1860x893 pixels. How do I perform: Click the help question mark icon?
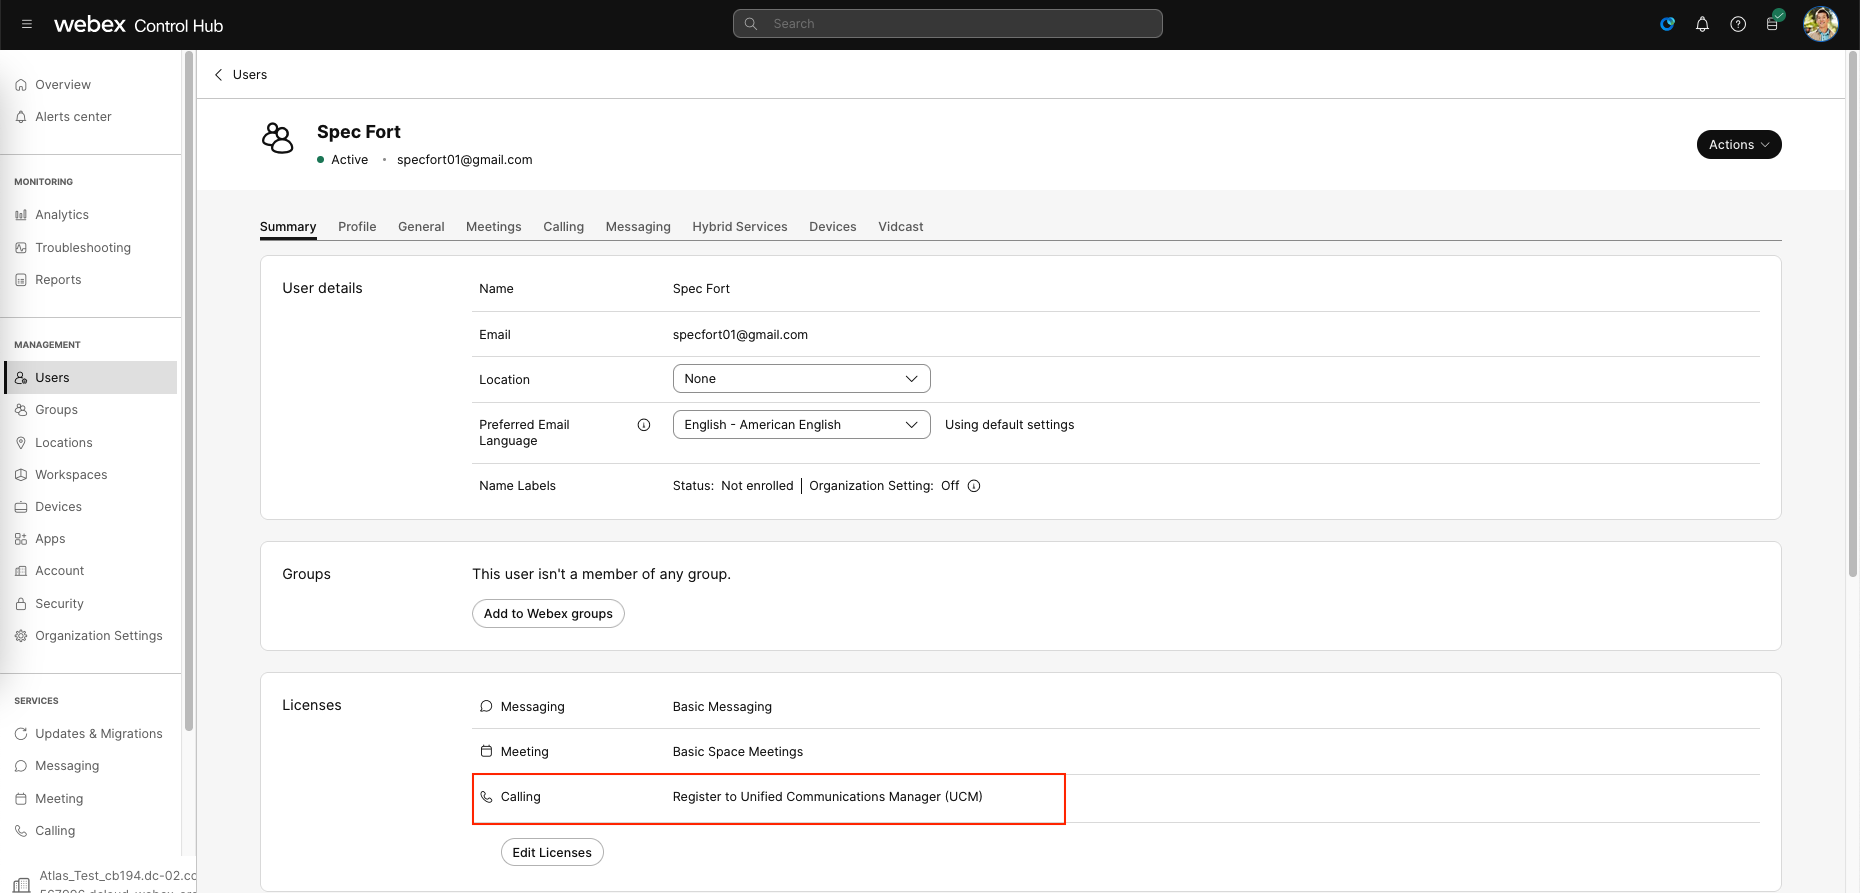tap(1738, 24)
